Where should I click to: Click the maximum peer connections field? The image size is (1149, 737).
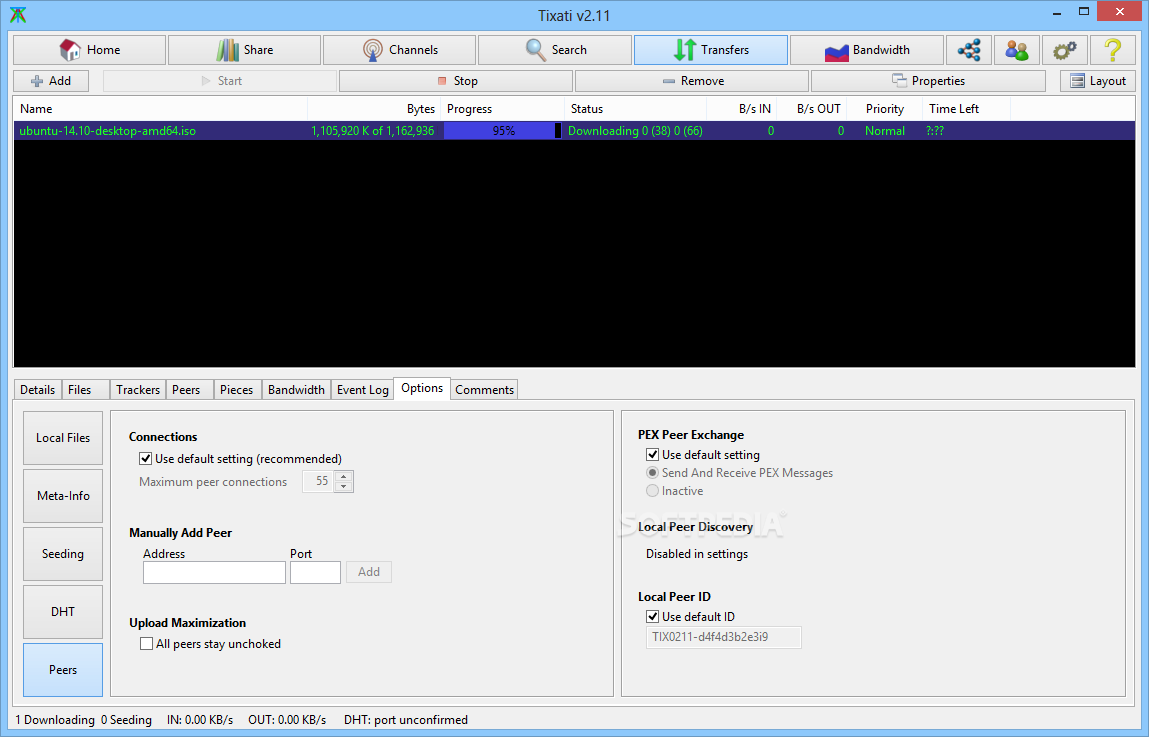[318, 481]
